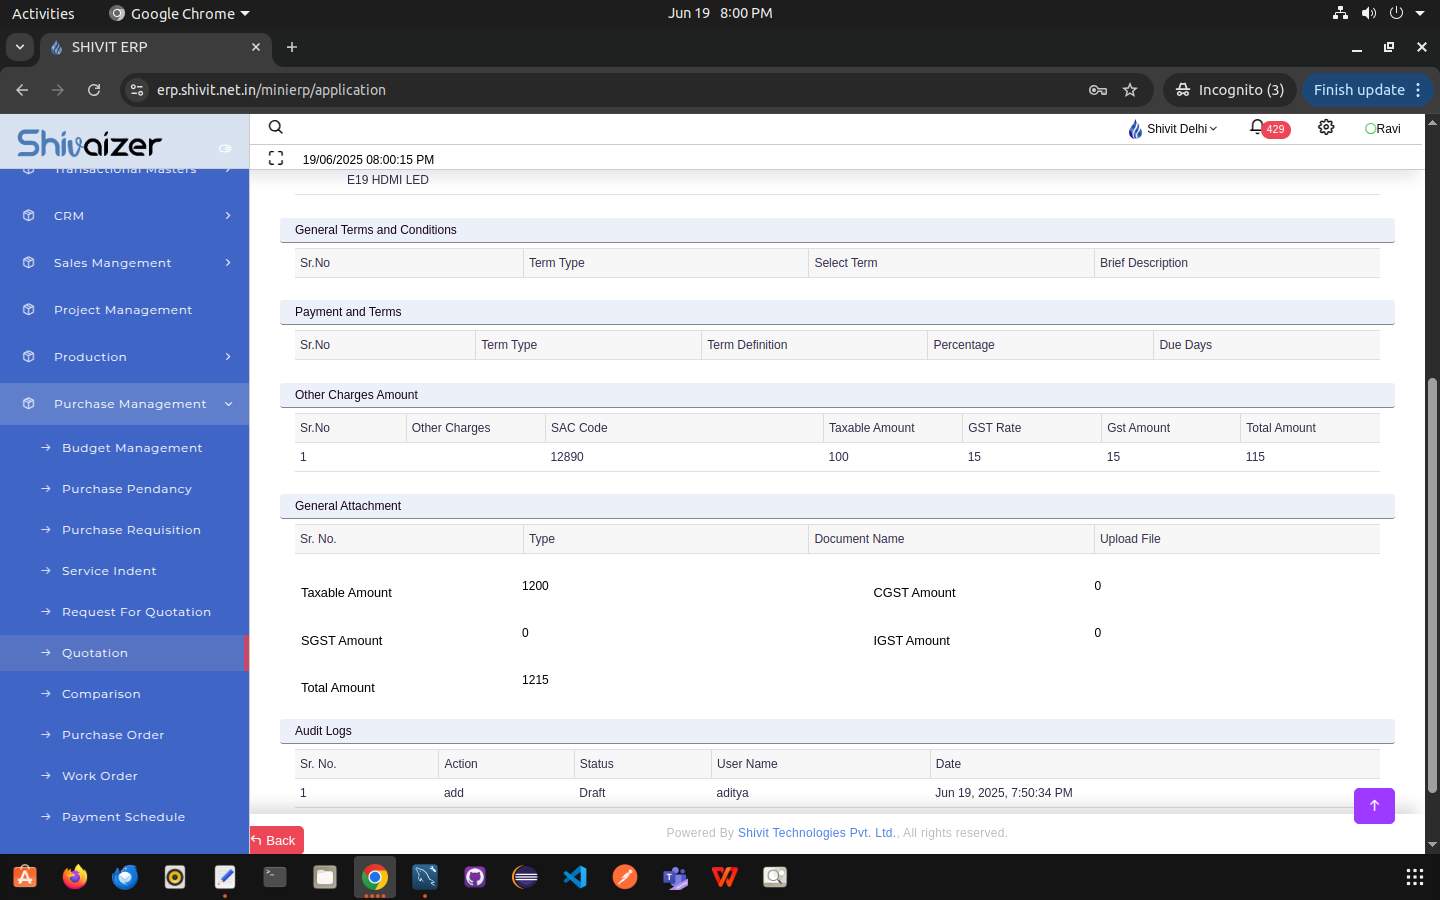Bookmark this page with the star icon
Viewport: 1440px width, 900px height.
click(x=1130, y=90)
